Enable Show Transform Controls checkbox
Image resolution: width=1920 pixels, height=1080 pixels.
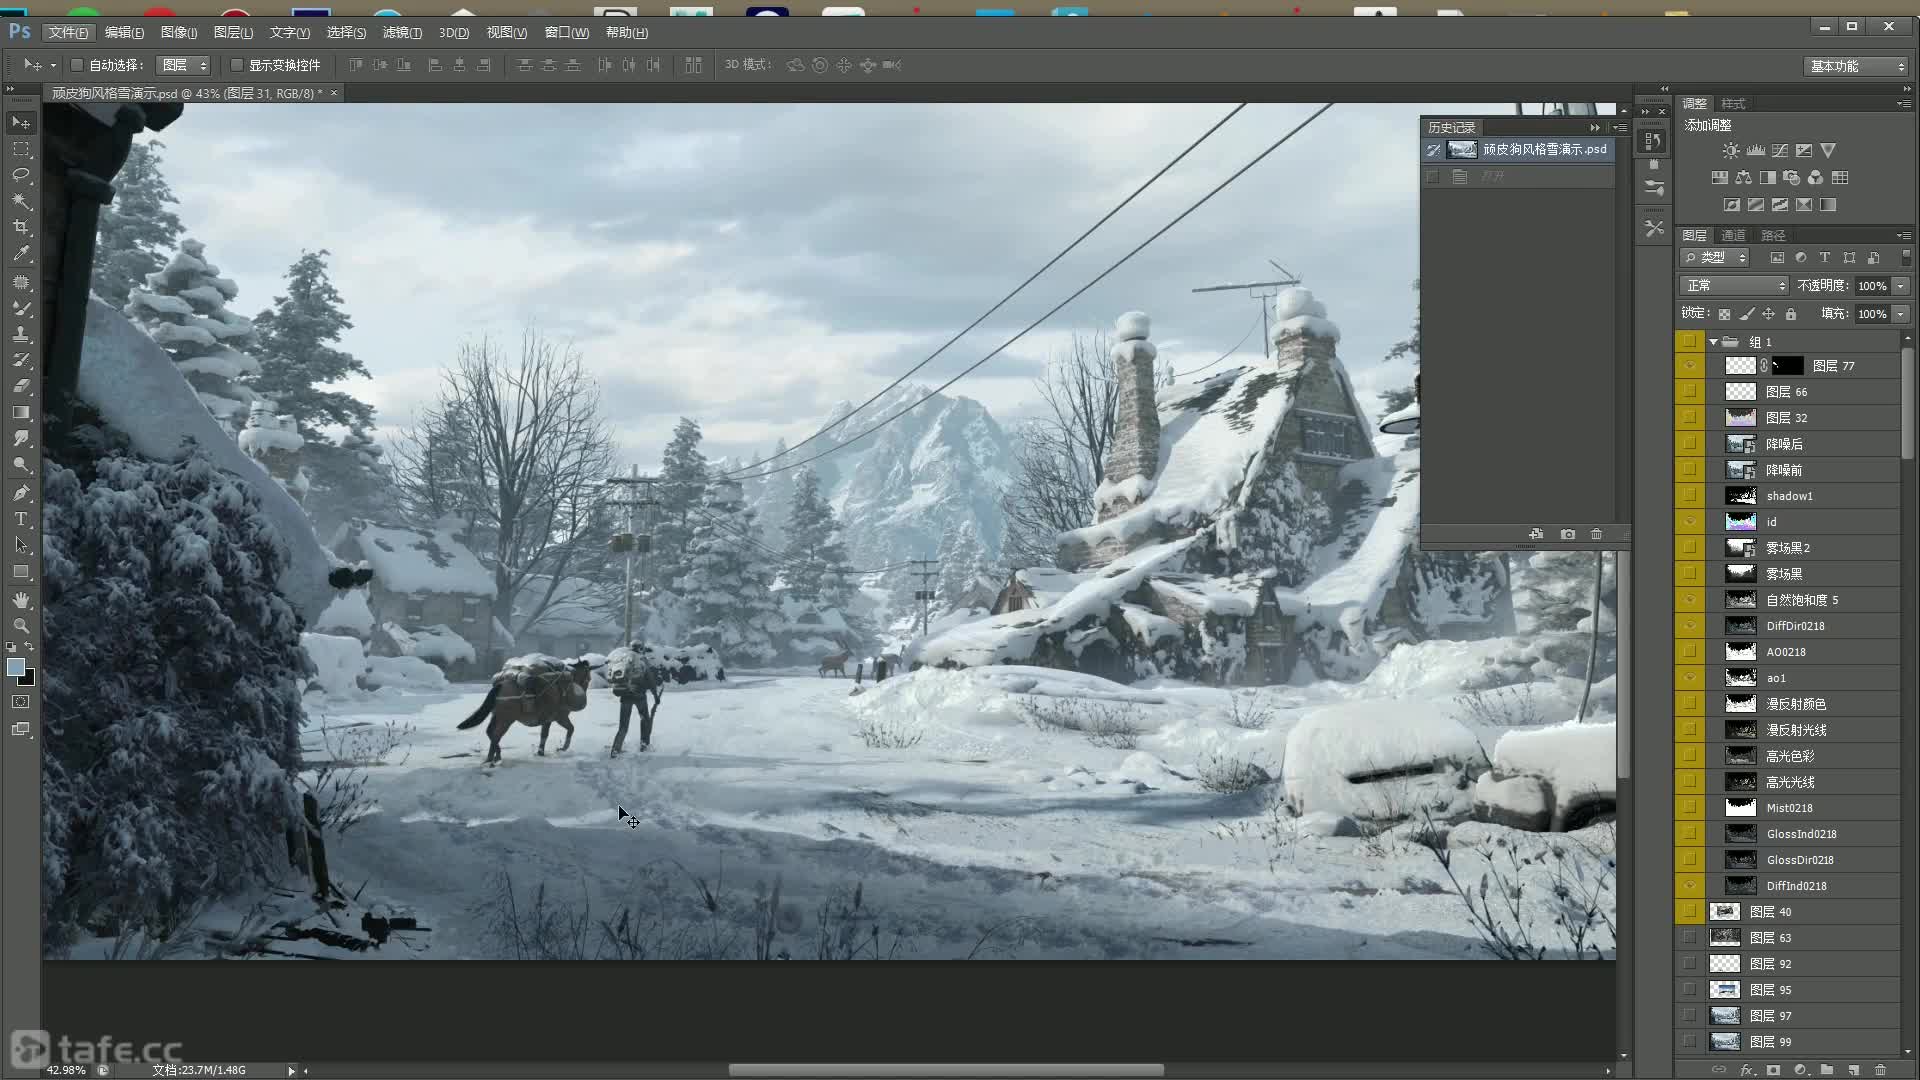[x=237, y=65]
